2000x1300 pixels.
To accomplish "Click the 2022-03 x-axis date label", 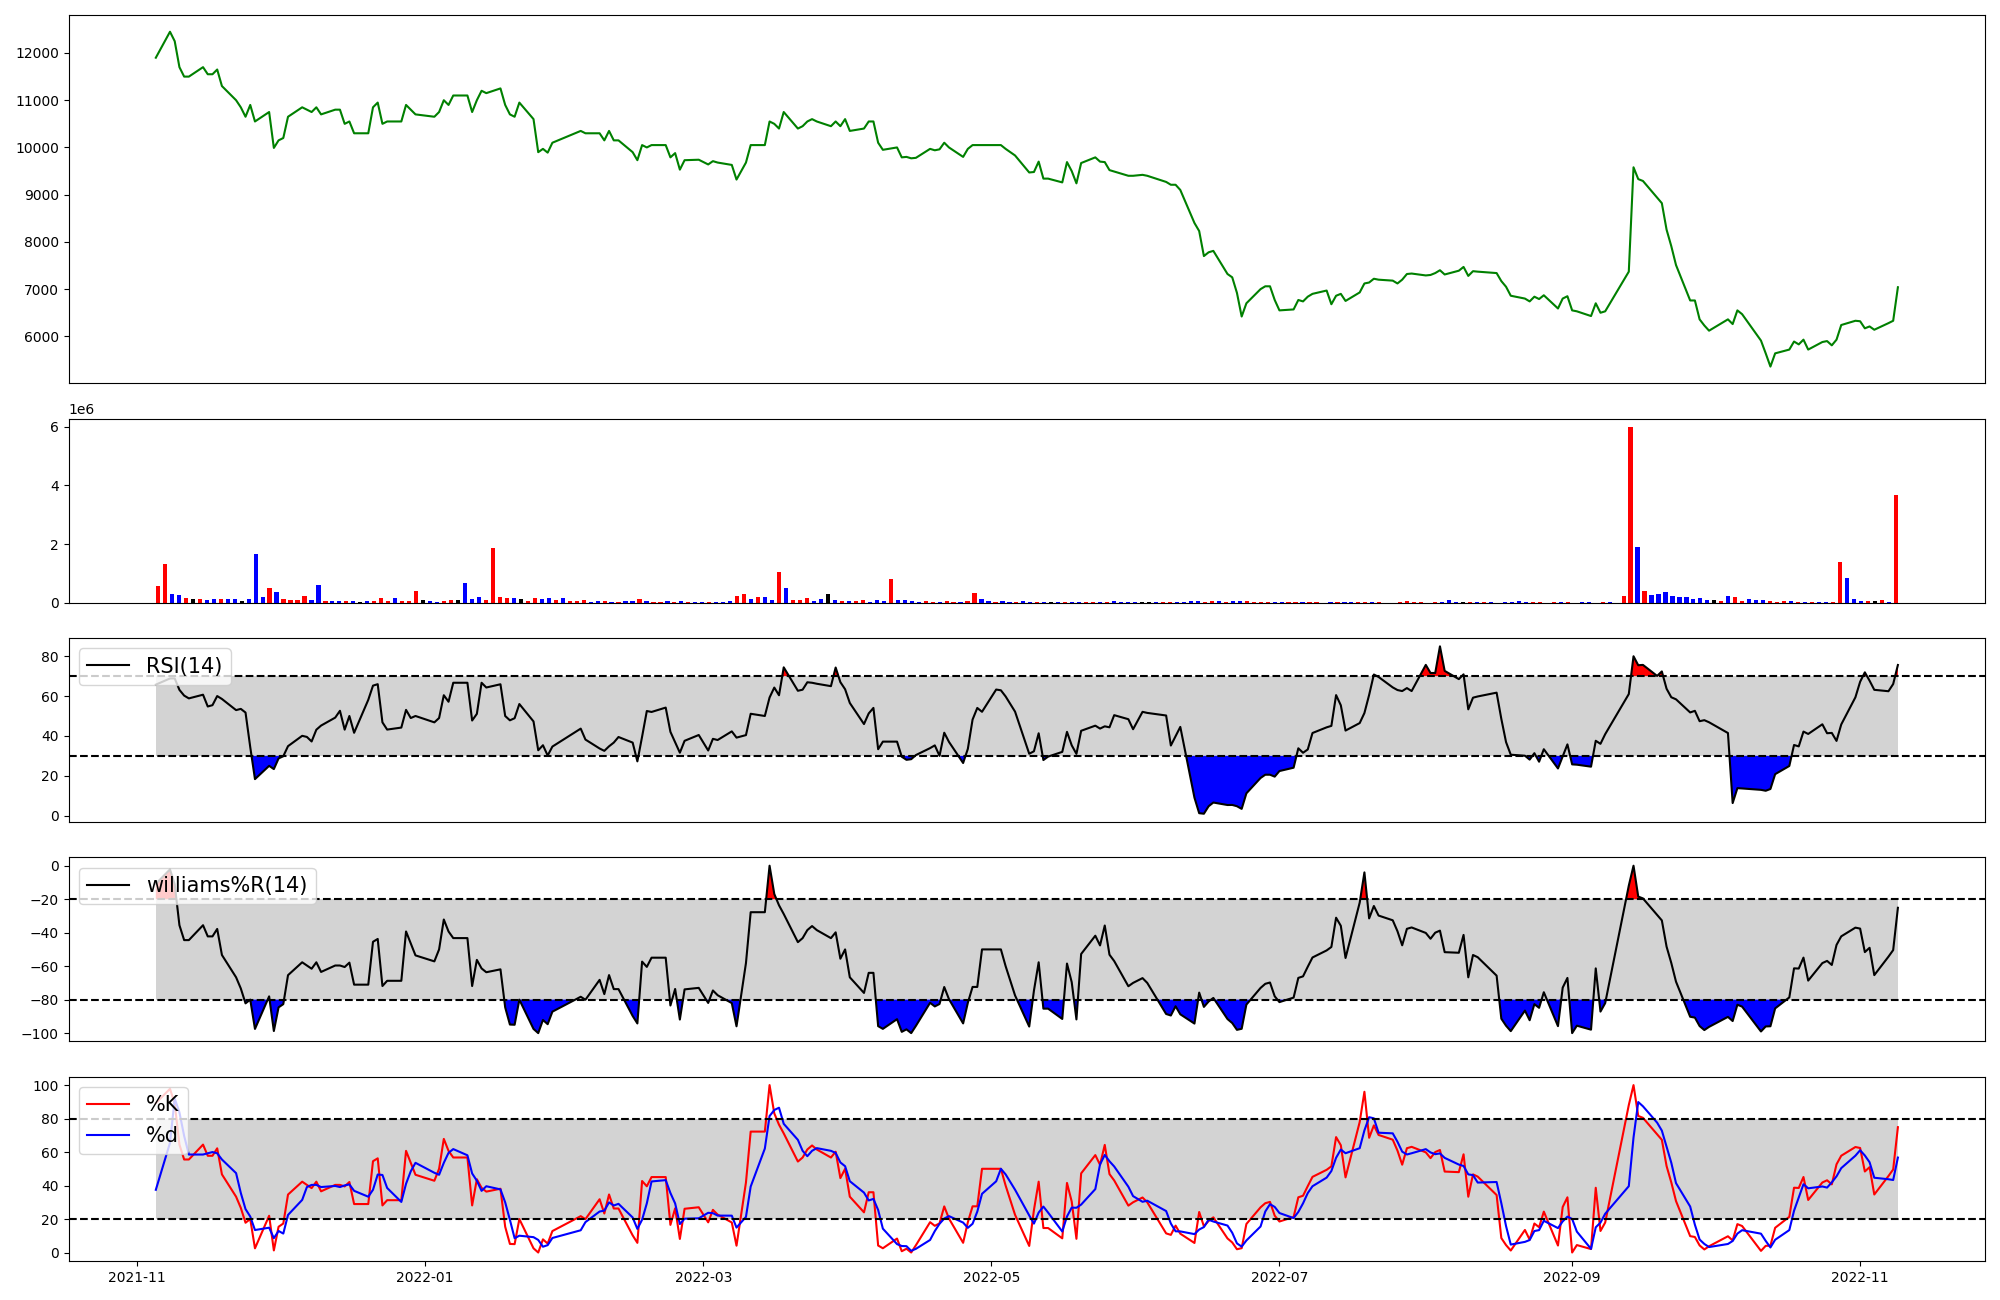I will coord(703,1277).
